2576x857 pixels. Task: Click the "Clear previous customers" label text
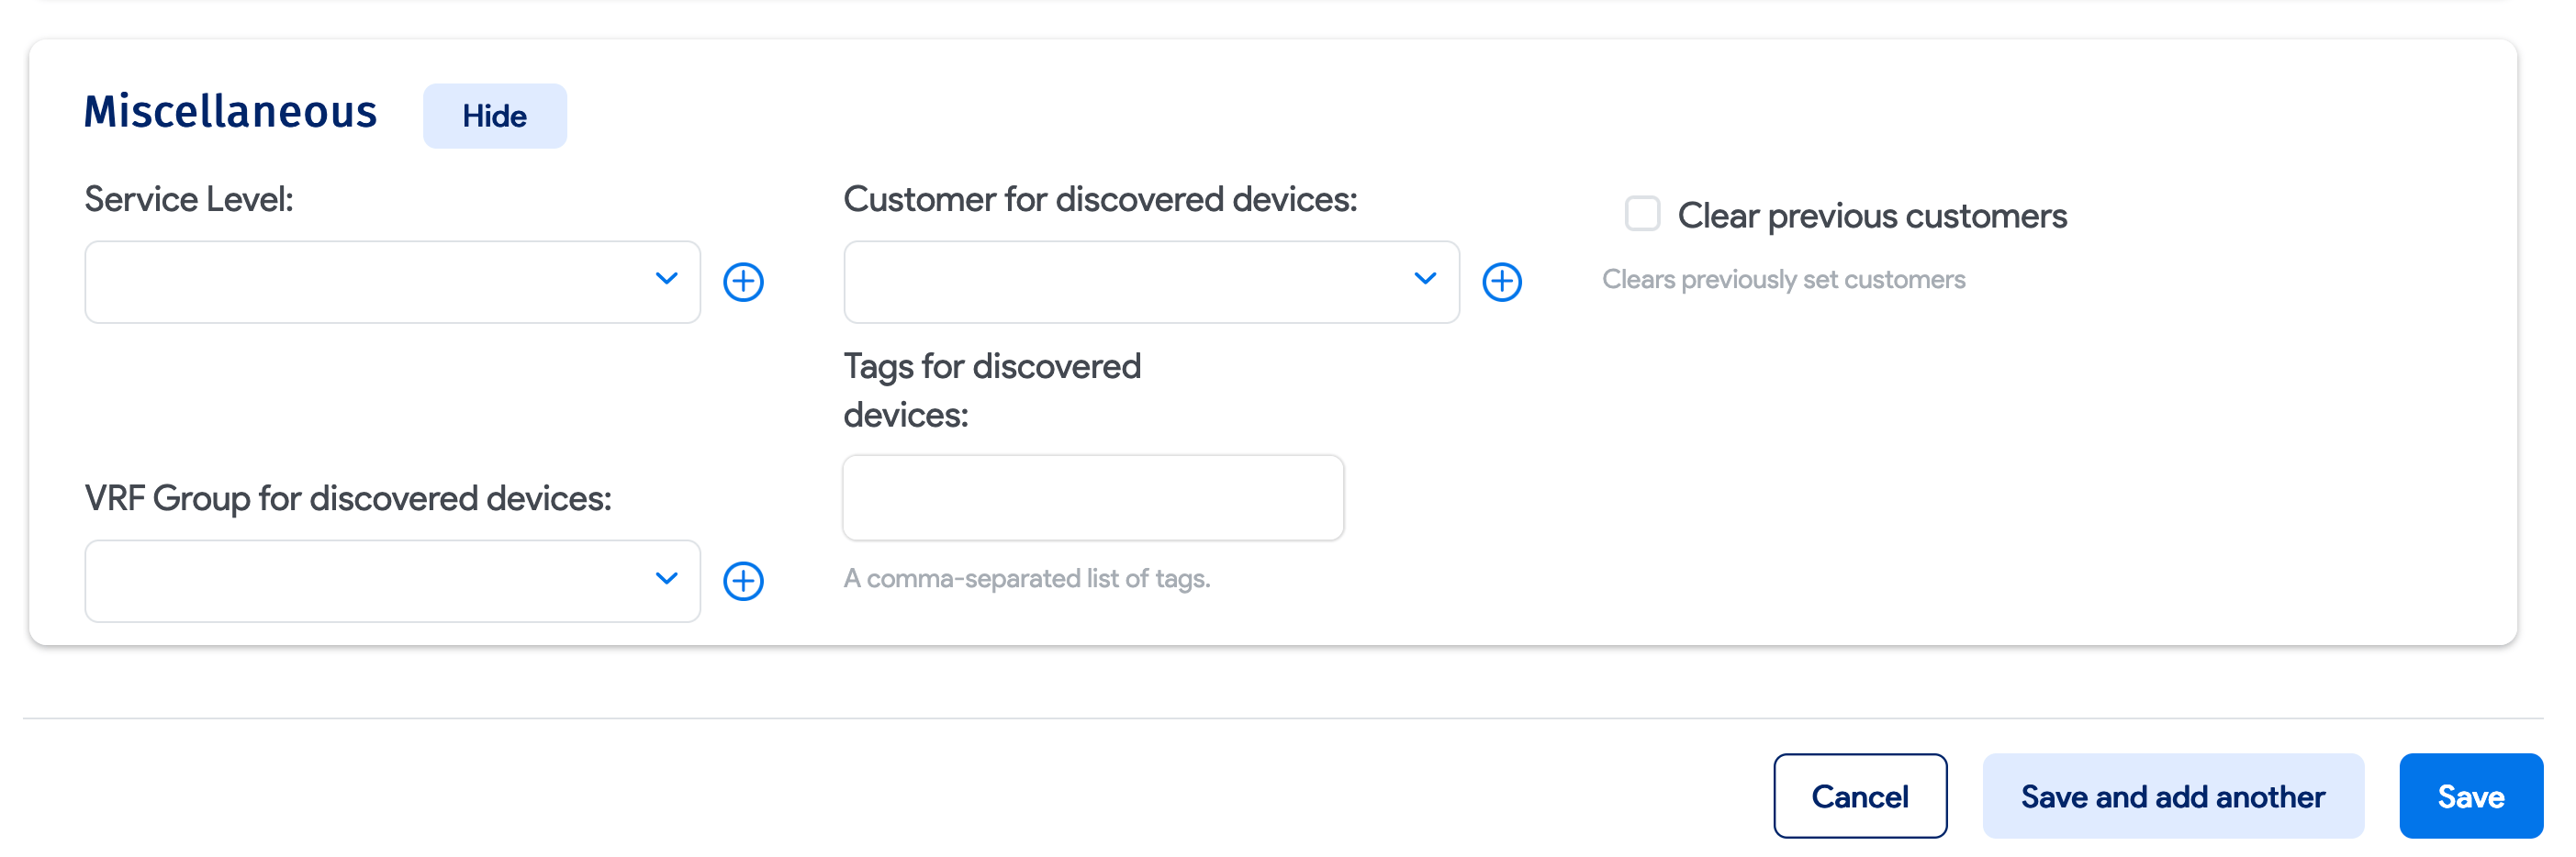pos(1871,216)
